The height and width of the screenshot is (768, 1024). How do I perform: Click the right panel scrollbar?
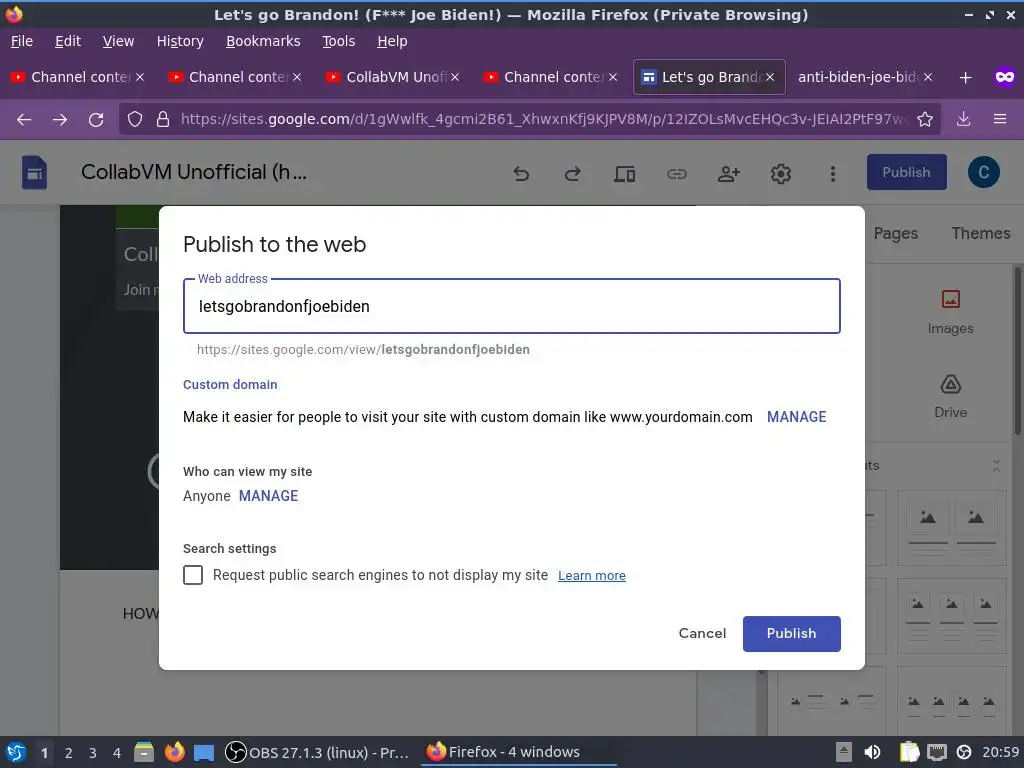pyautogui.click(x=1017, y=350)
